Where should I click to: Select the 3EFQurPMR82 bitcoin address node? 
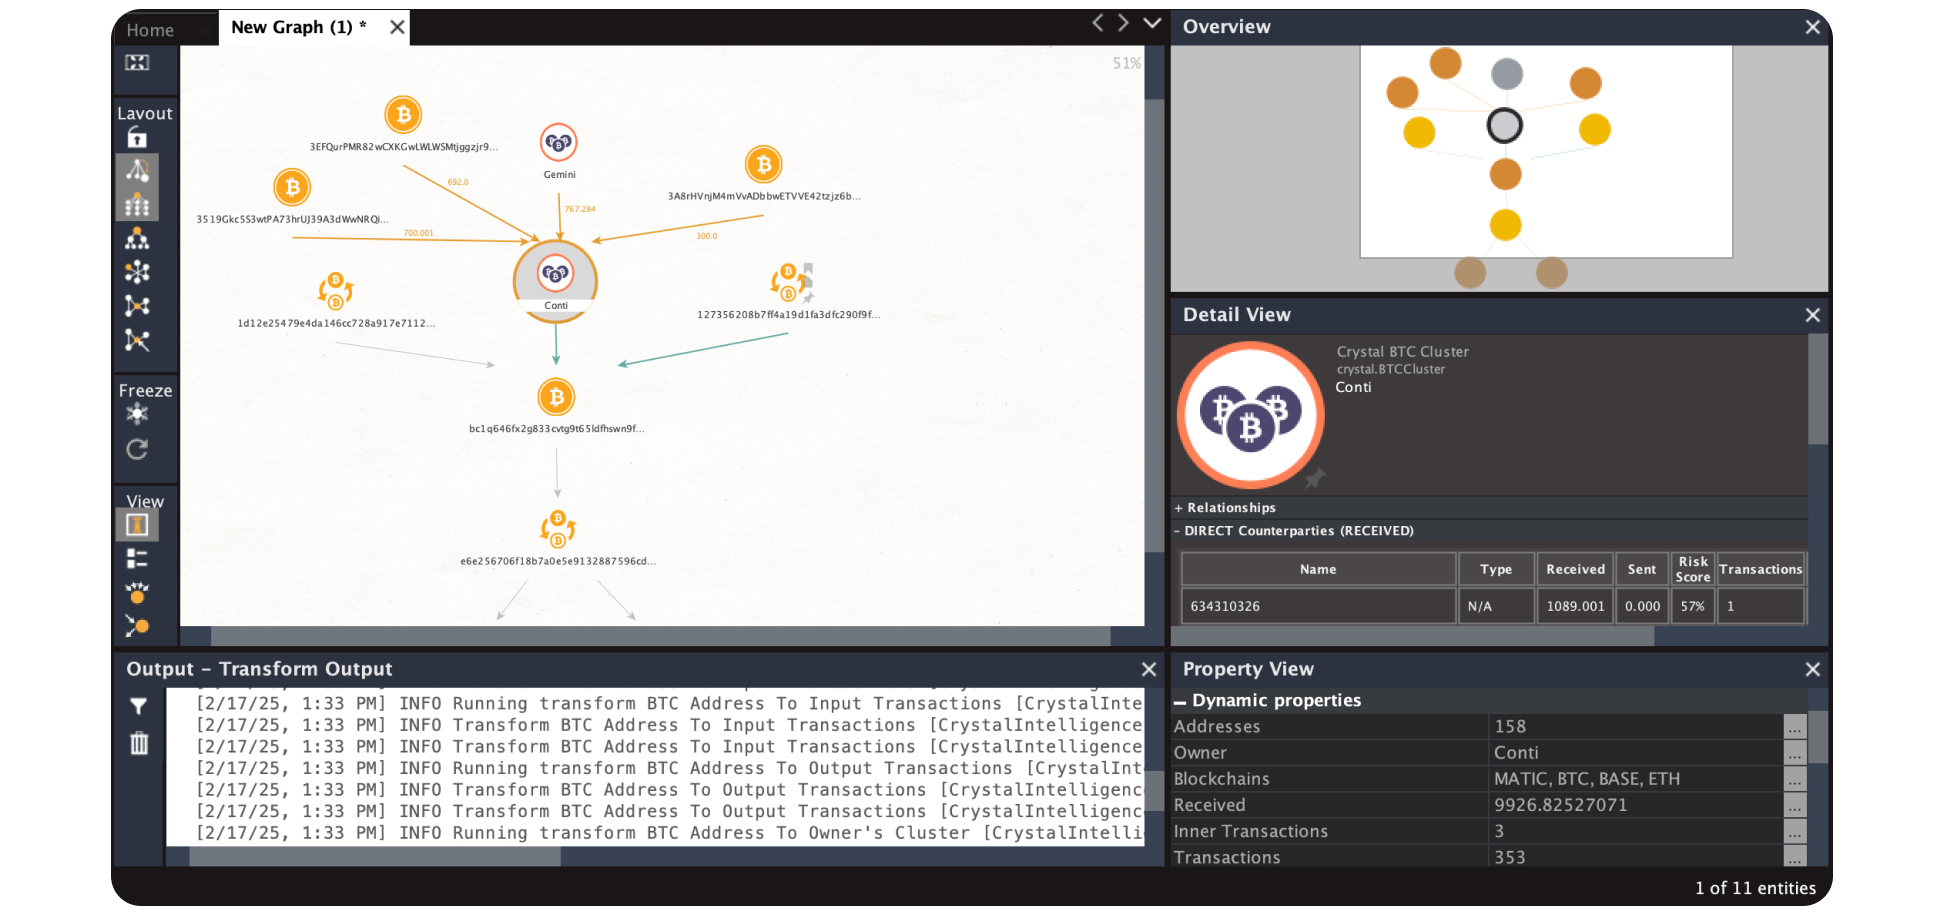click(403, 115)
